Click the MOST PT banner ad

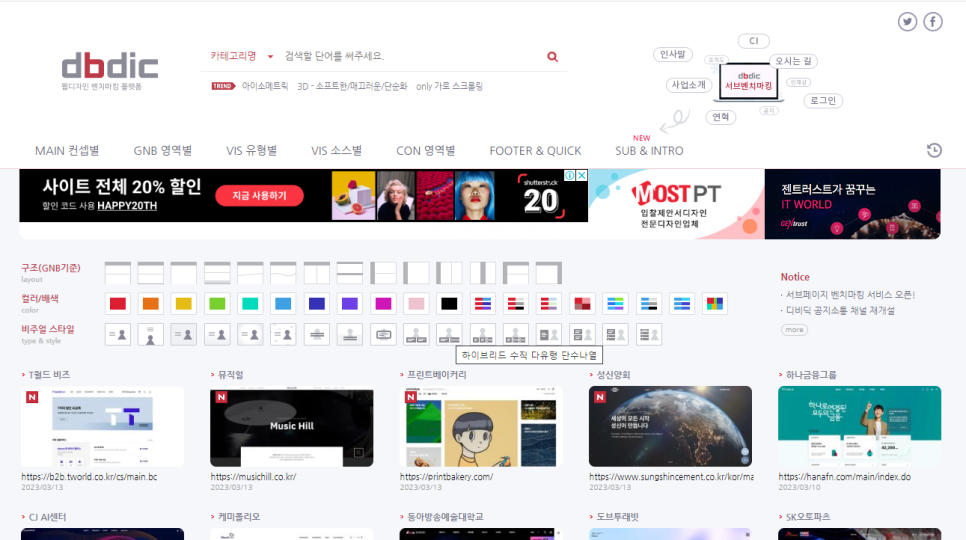coord(676,204)
